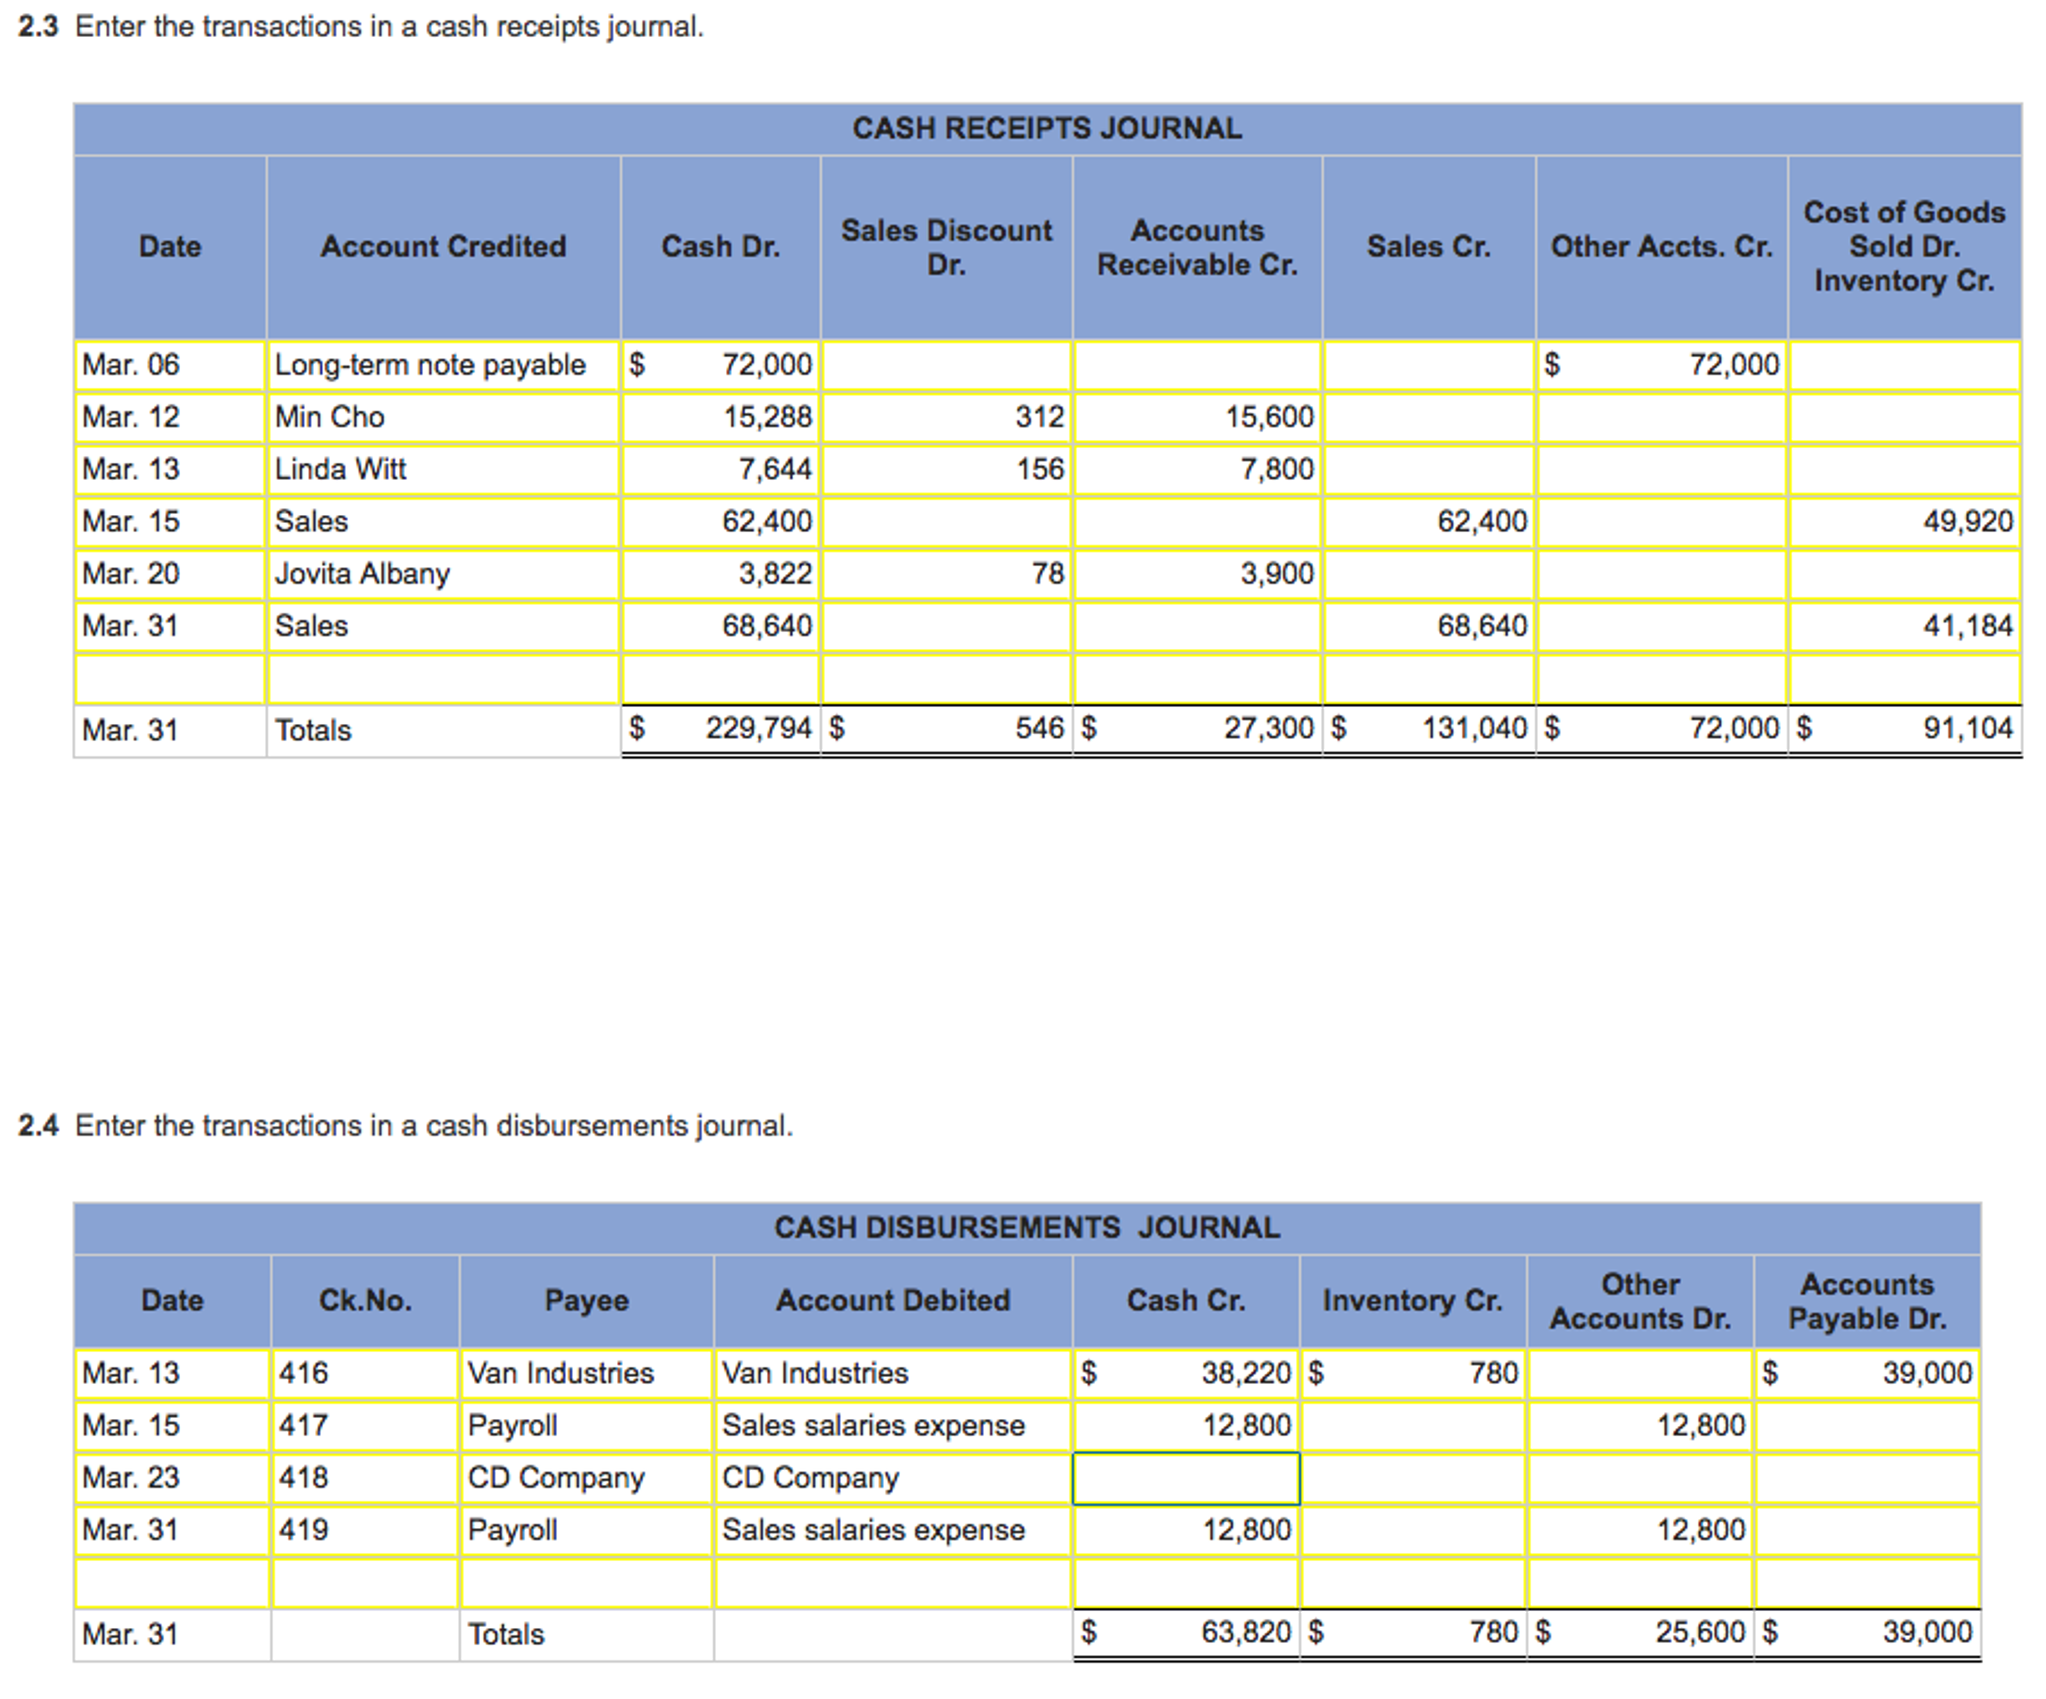Select the Sales Cr. 68,640 cell
This screenshot has width=2046, height=1699.
(x=1429, y=626)
